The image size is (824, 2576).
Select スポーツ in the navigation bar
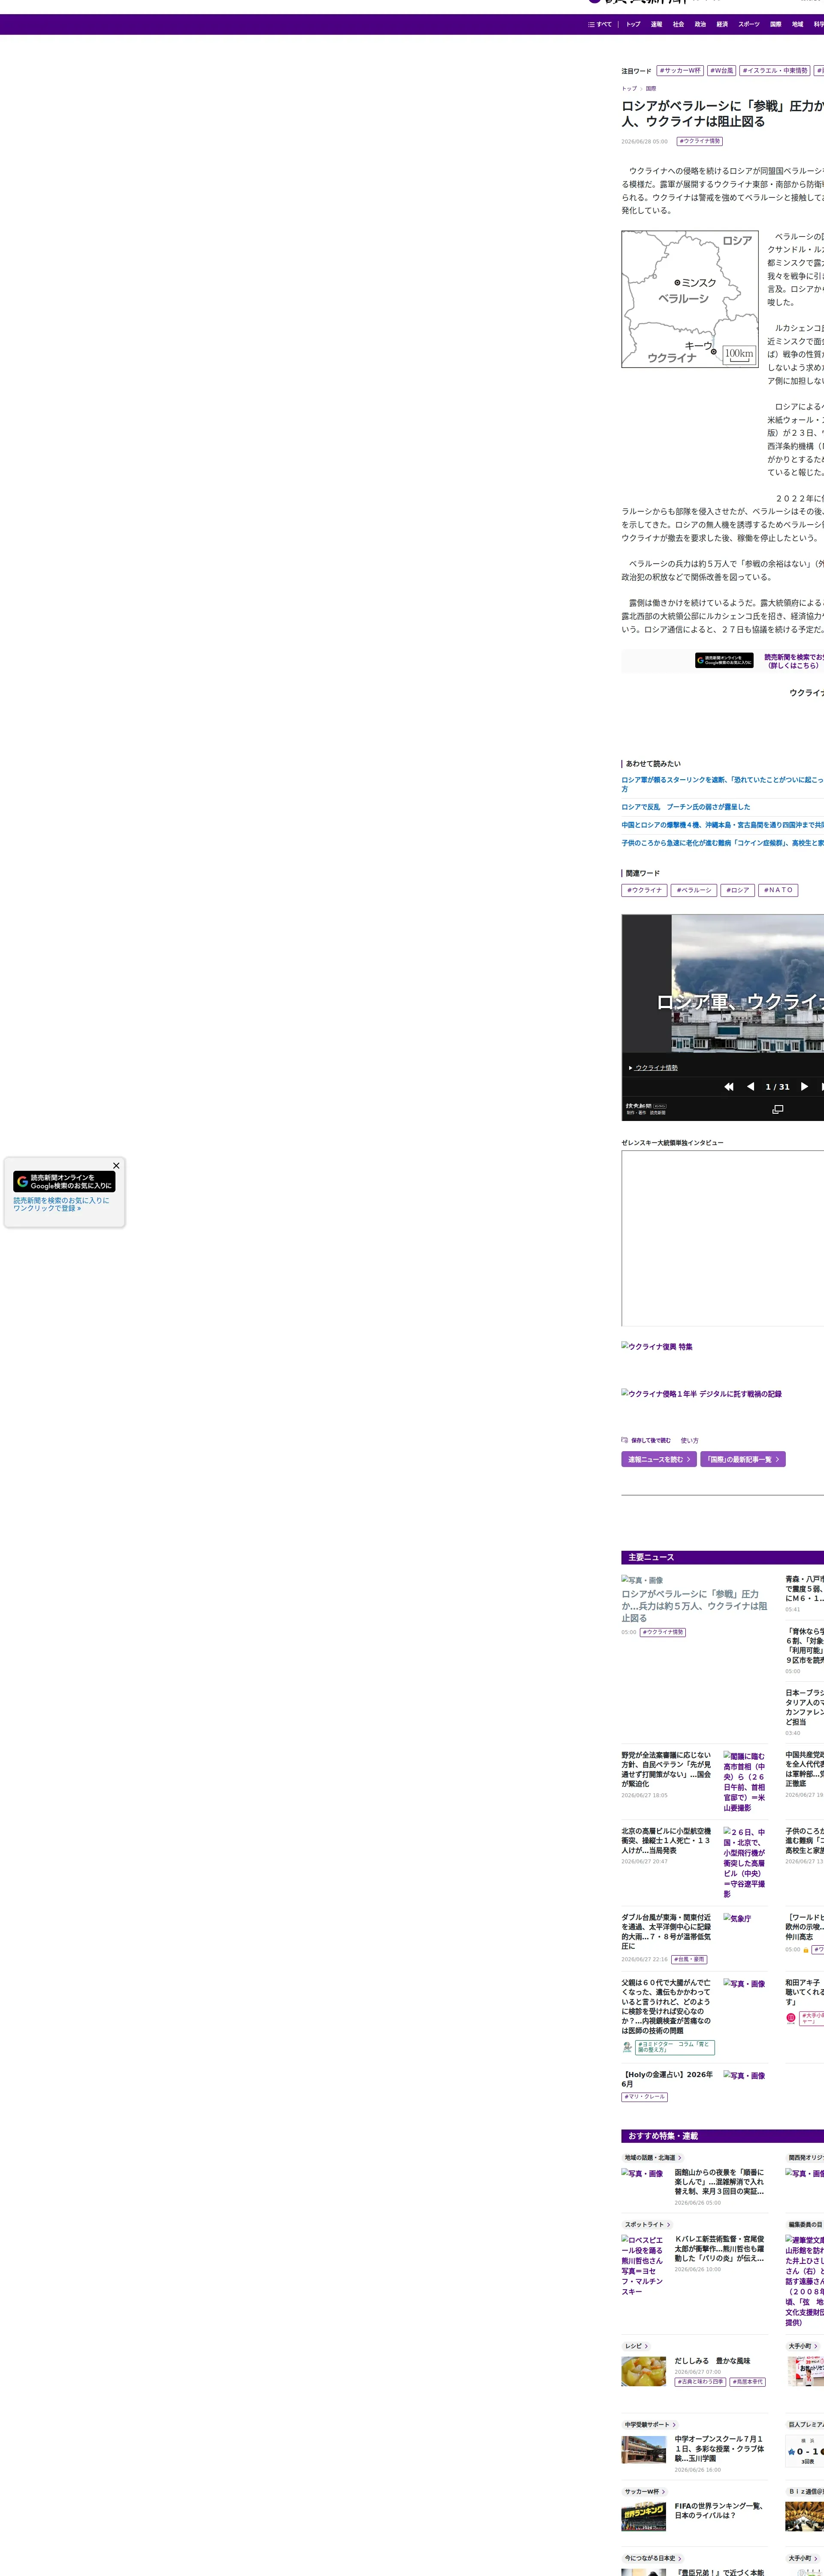(749, 24)
